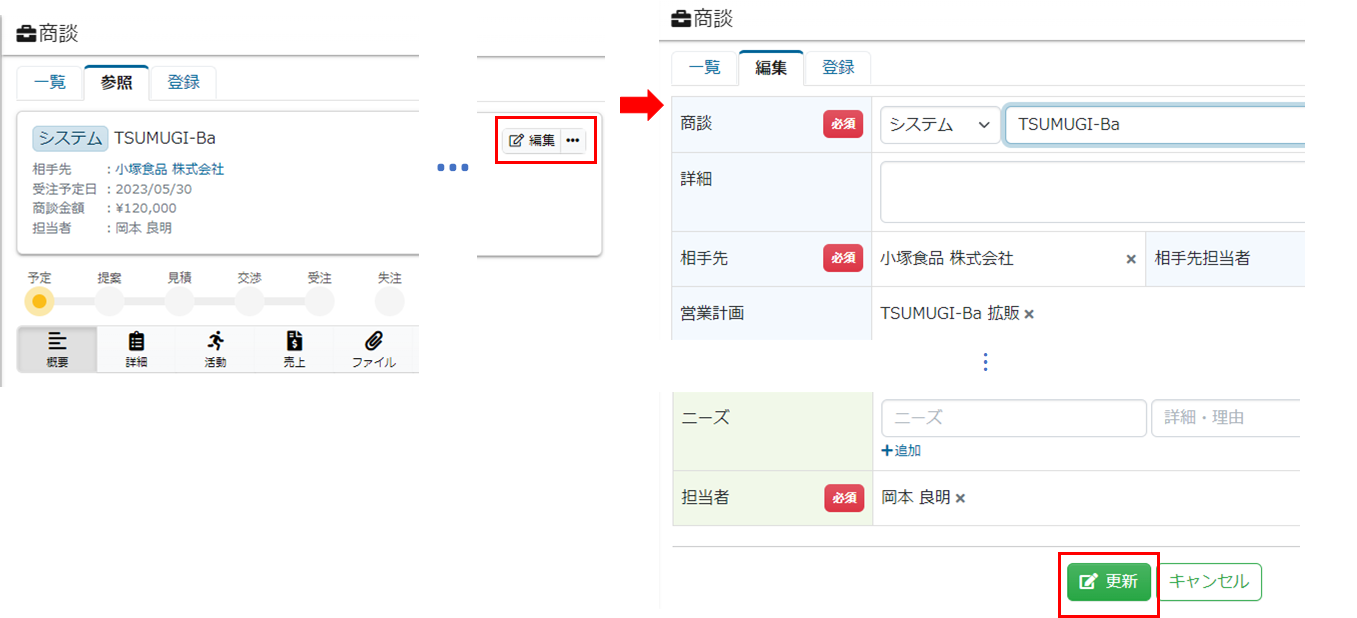Open the 登録 tab in edit panel

[838, 68]
